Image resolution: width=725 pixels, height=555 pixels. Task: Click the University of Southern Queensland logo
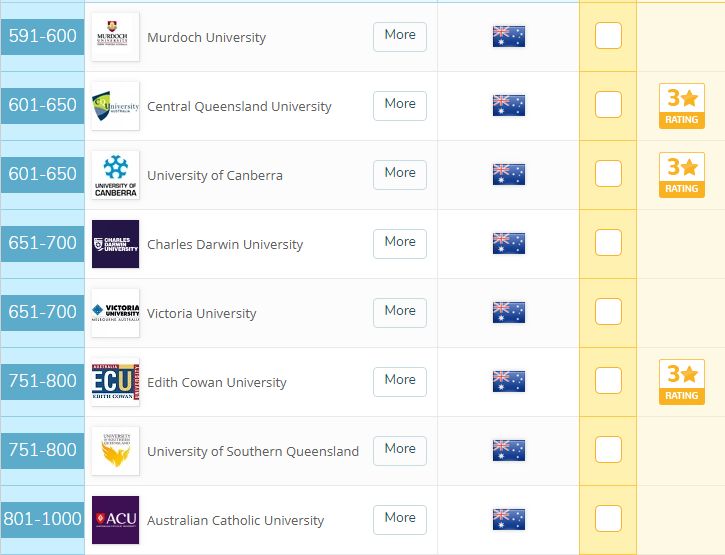[115, 451]
